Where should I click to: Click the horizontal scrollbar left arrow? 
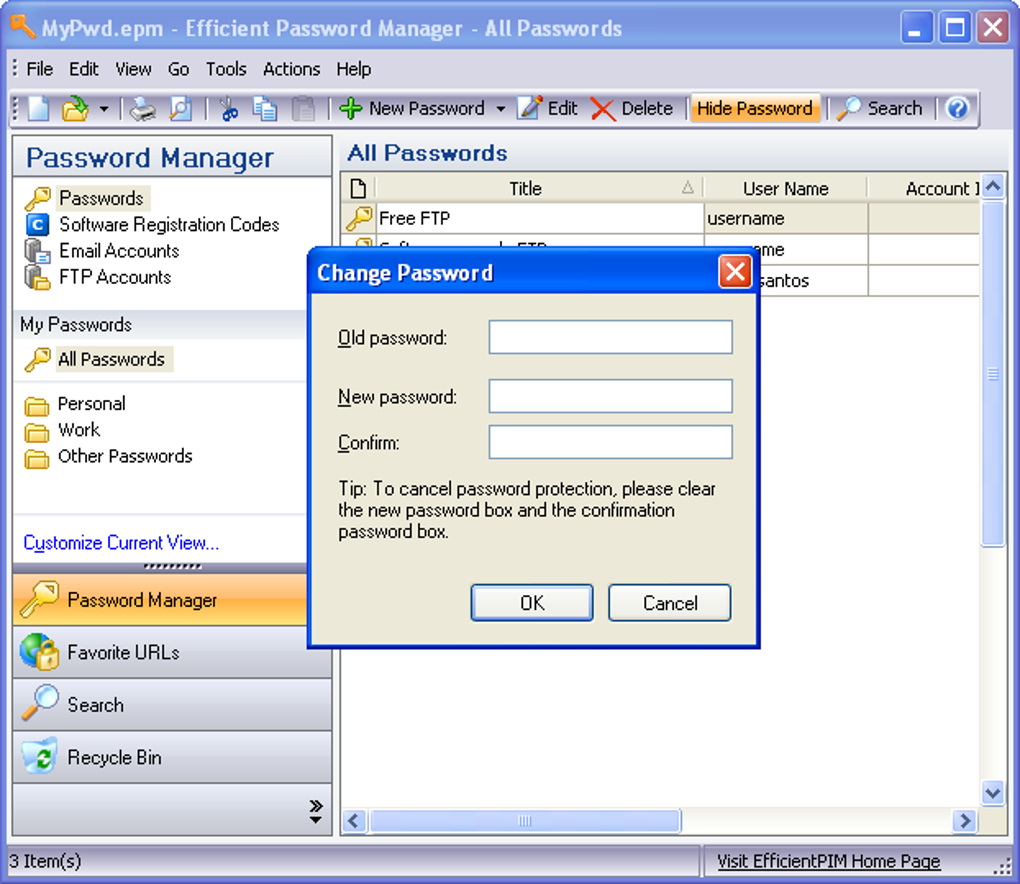(354, 821)
